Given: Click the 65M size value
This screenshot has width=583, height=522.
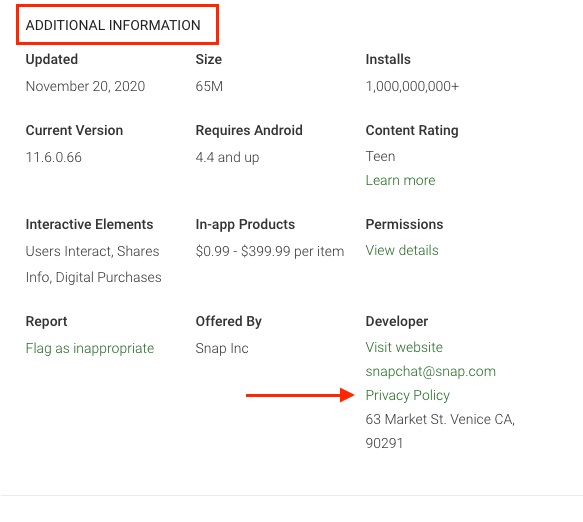Looking at the screenshot, I should pos(209,86).
